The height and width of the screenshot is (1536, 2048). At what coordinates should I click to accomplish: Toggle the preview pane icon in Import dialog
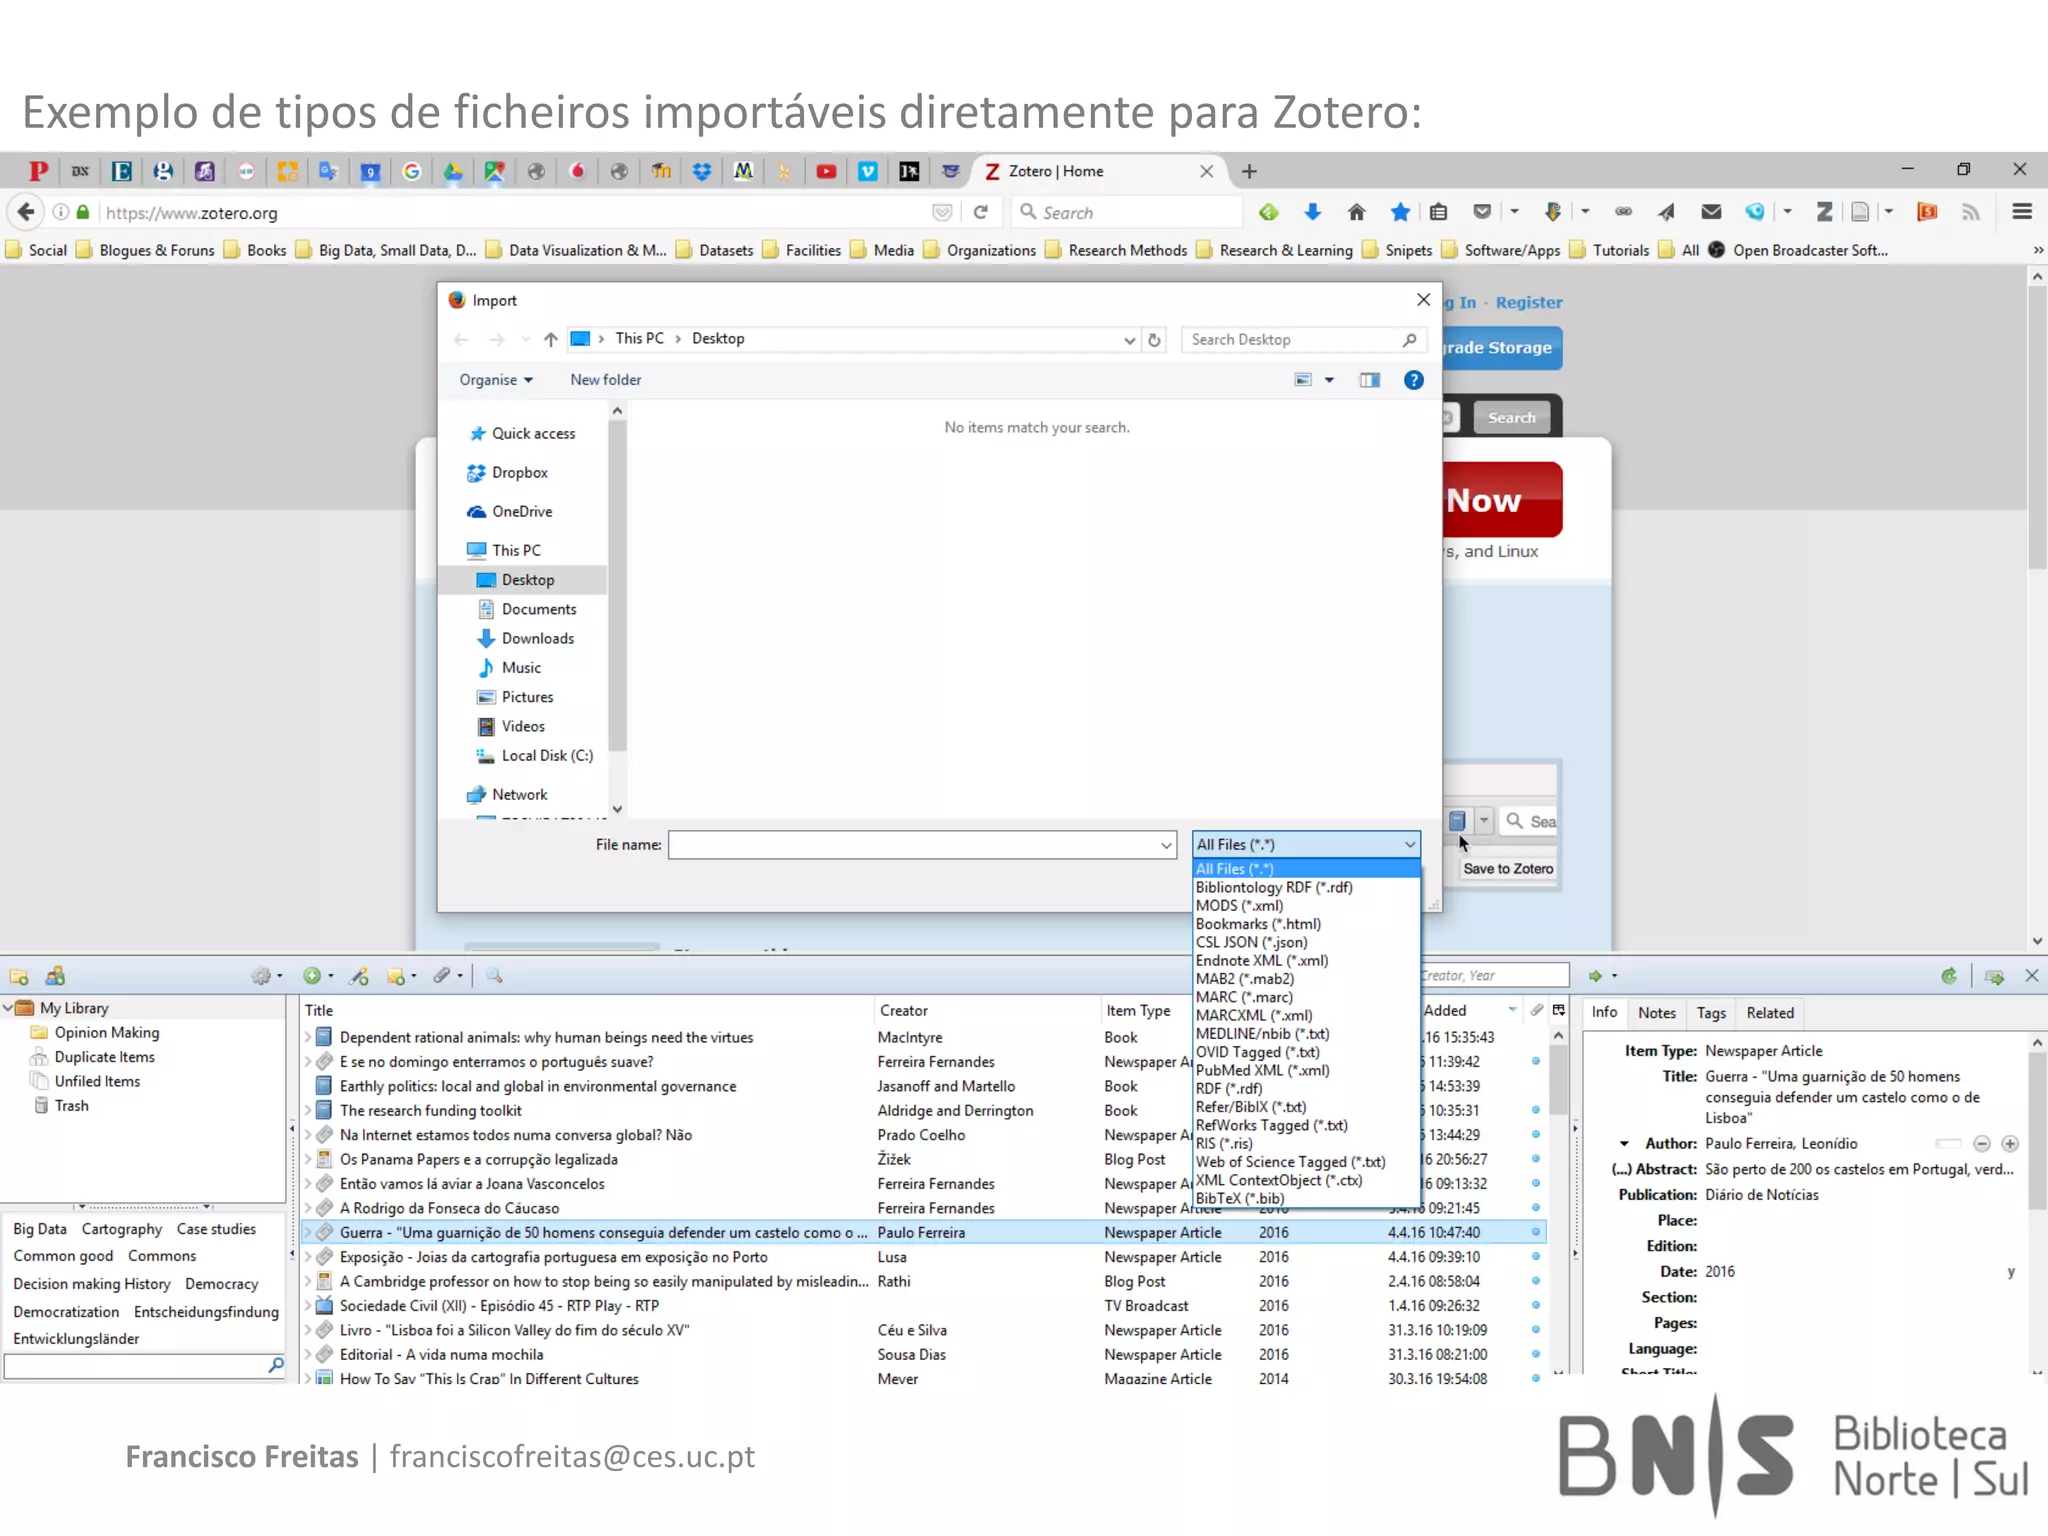[x=1370, y=380]
